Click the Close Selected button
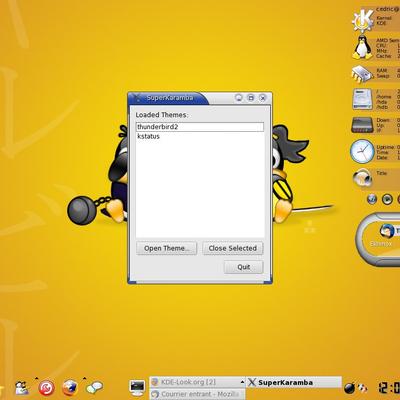Image resolution: width=400 pixels, height=400 pixels. pos(233,248)
